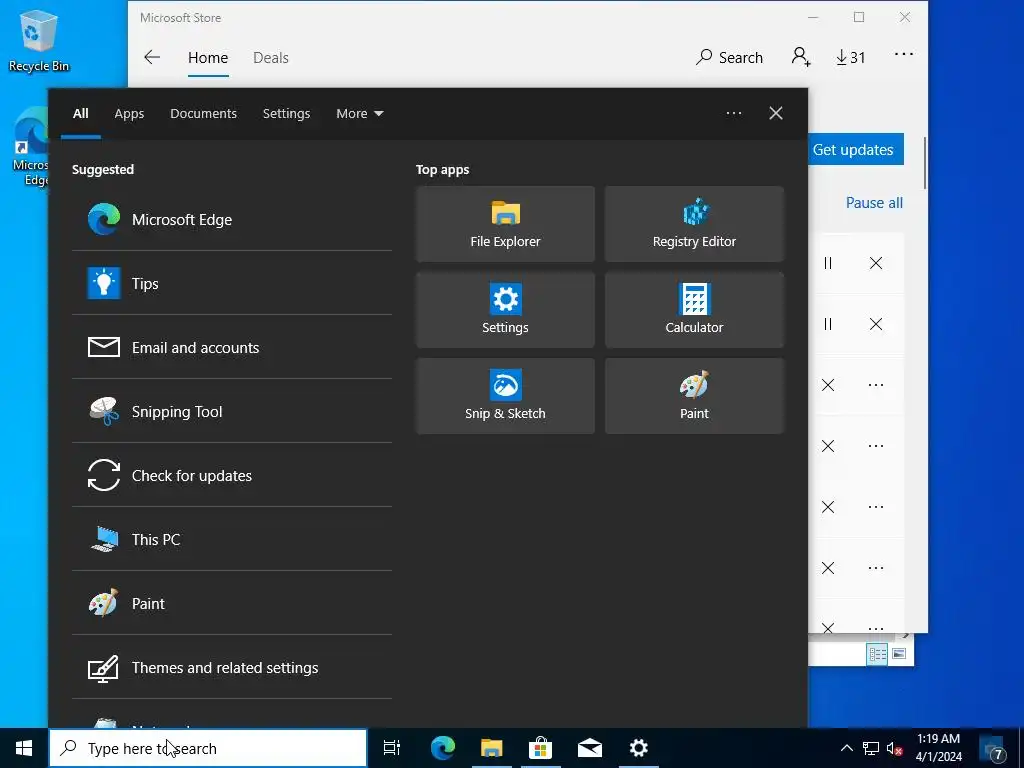The height and width of the screenshot is (768, 1024).
Task: Open Microsoft Edge from Suggested list
Action: [x=232, y=219]
